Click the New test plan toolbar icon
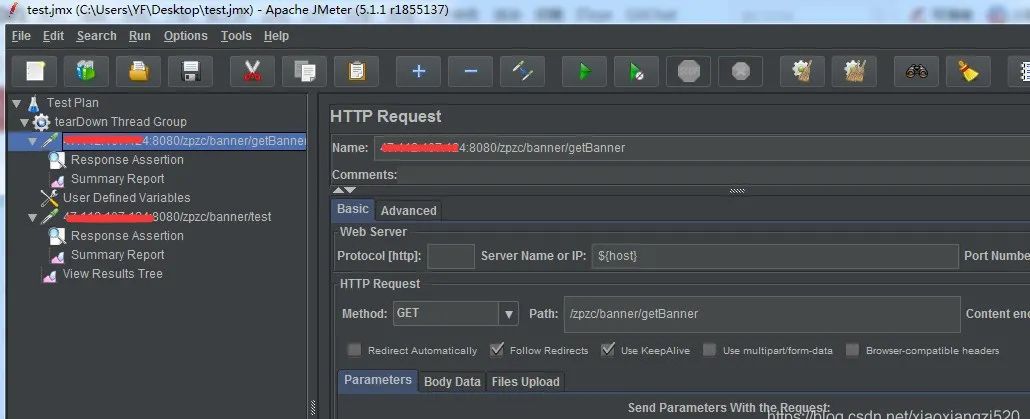Screen dimensions: 1030x419 point(34,71)
